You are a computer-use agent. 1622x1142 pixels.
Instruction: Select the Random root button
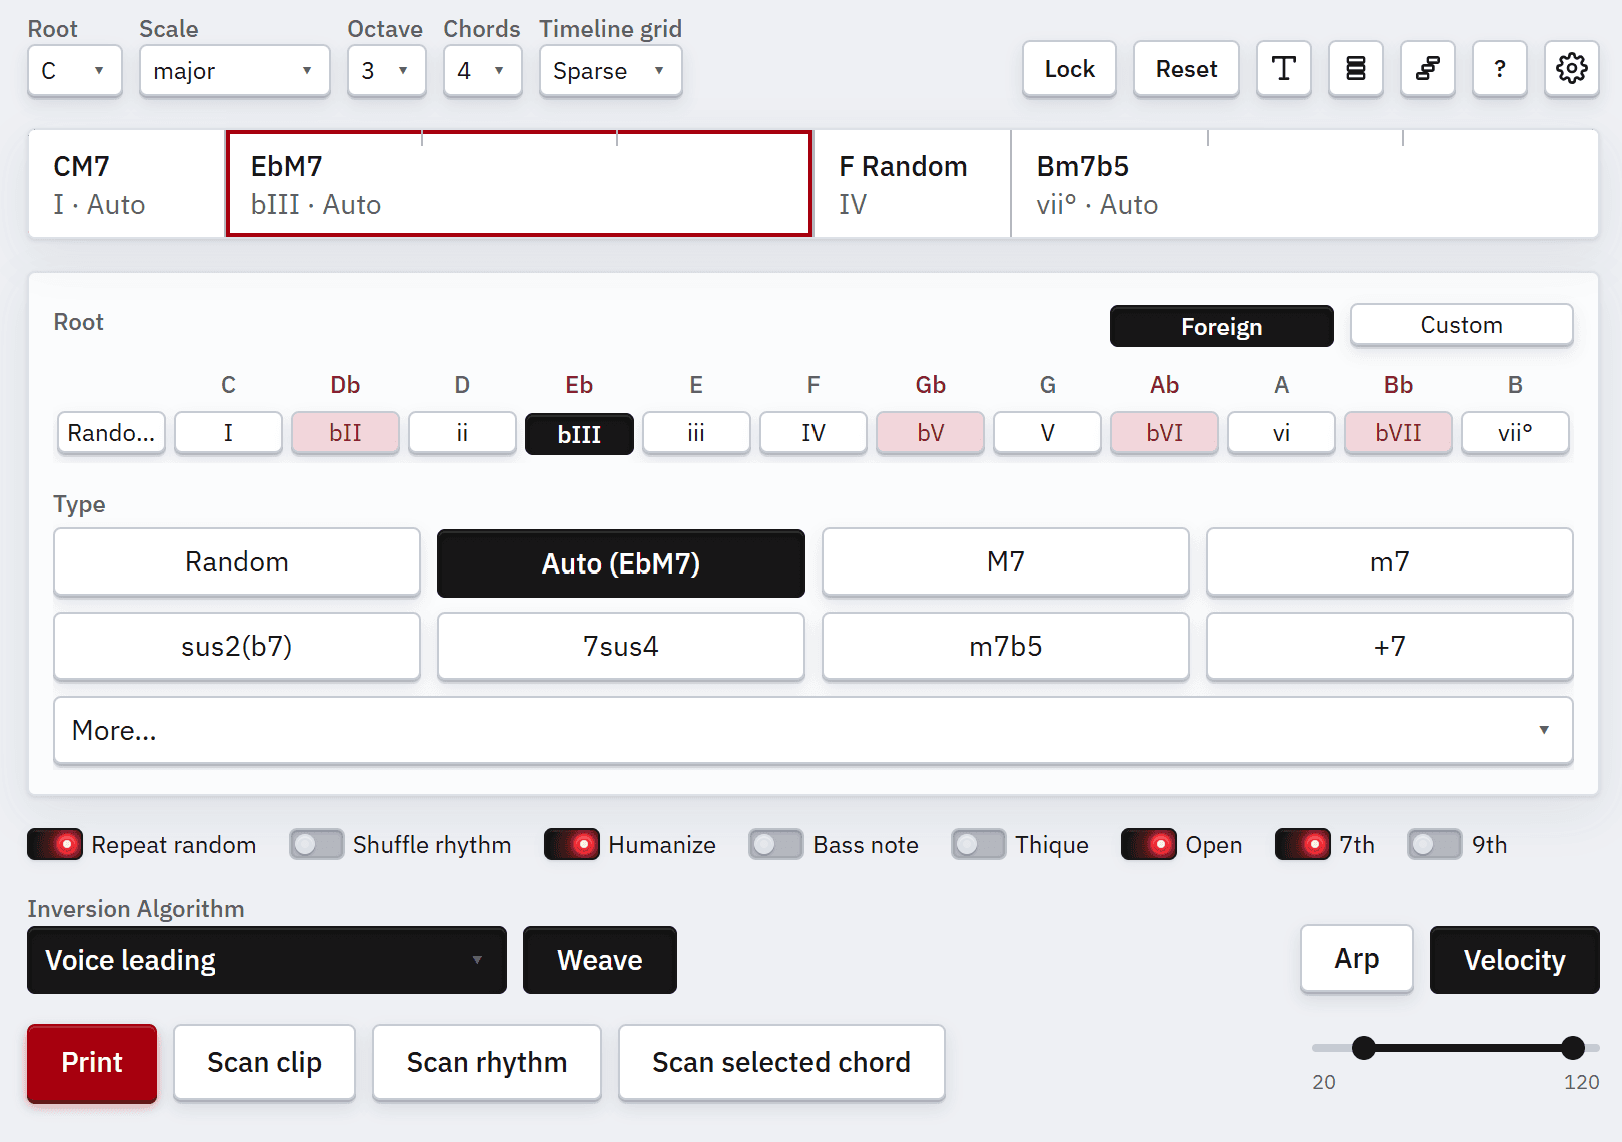[111, 433]
